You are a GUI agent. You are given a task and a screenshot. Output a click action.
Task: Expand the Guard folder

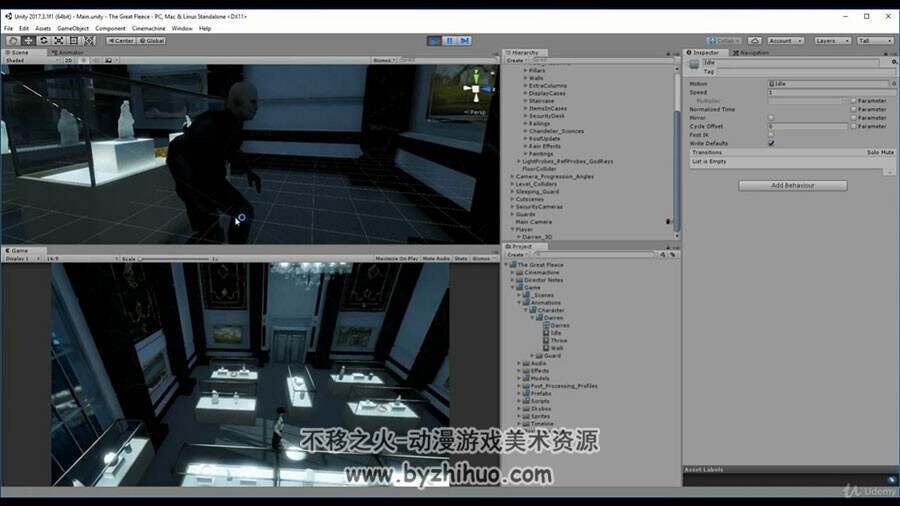pyautogui.click(x=532, y=356)
